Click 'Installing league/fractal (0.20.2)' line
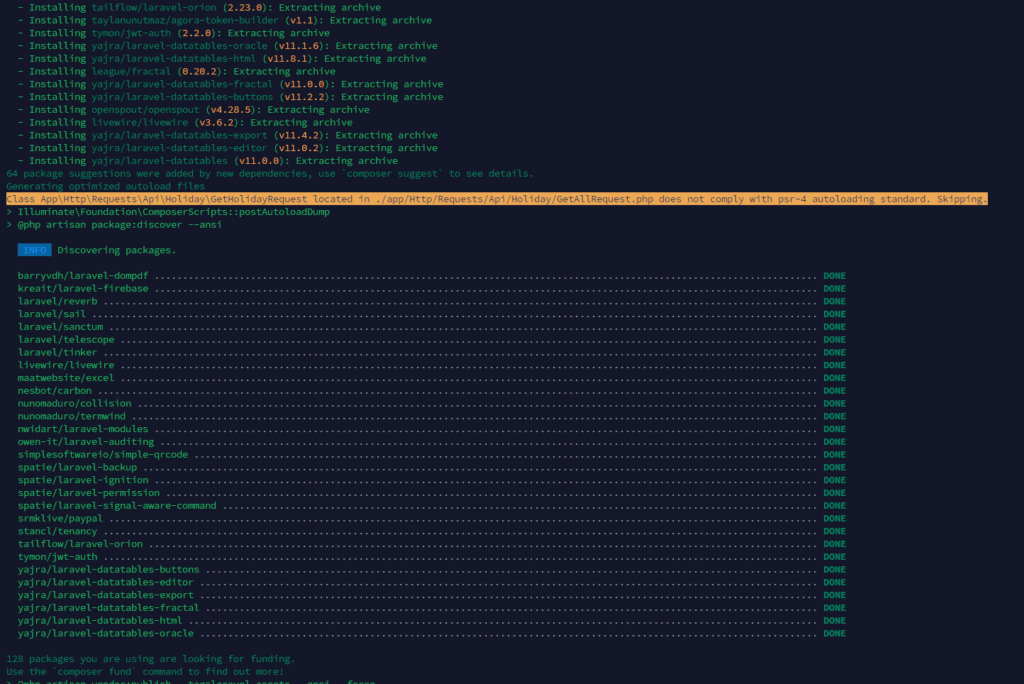This screenshot has width=1024, height=684. click(x=176, y=71)
